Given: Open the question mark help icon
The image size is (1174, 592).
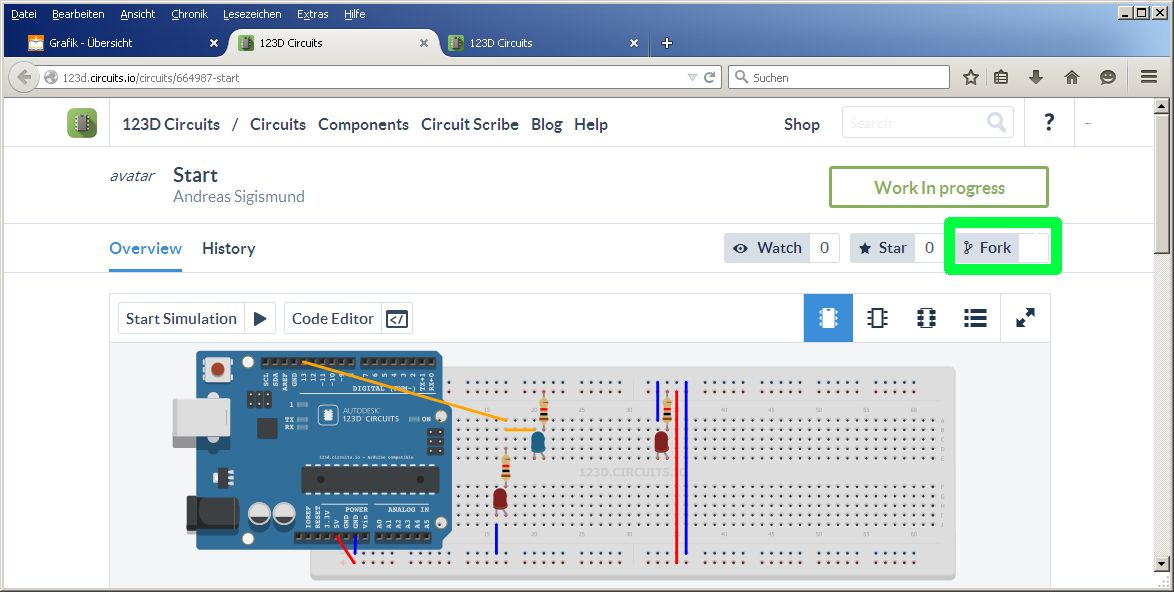Looking at the screenshot, I should (1049, 122).
